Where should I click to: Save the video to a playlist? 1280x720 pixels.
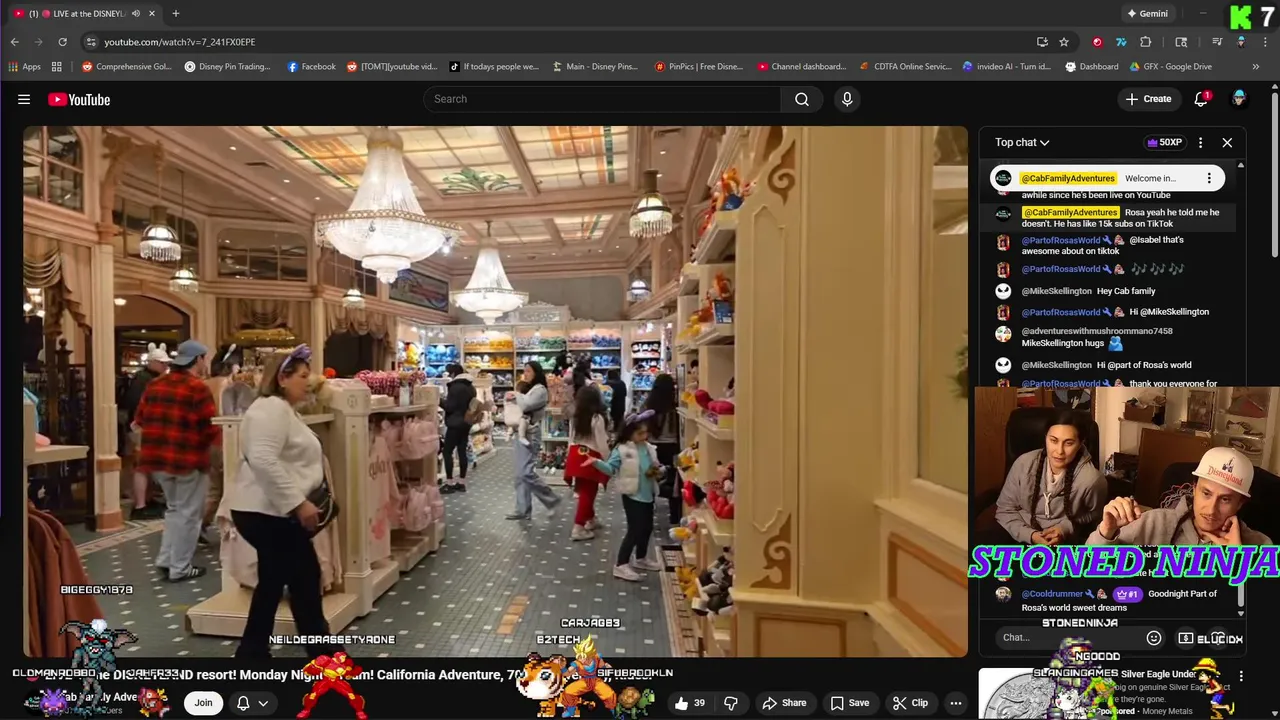tap(850, 703)
